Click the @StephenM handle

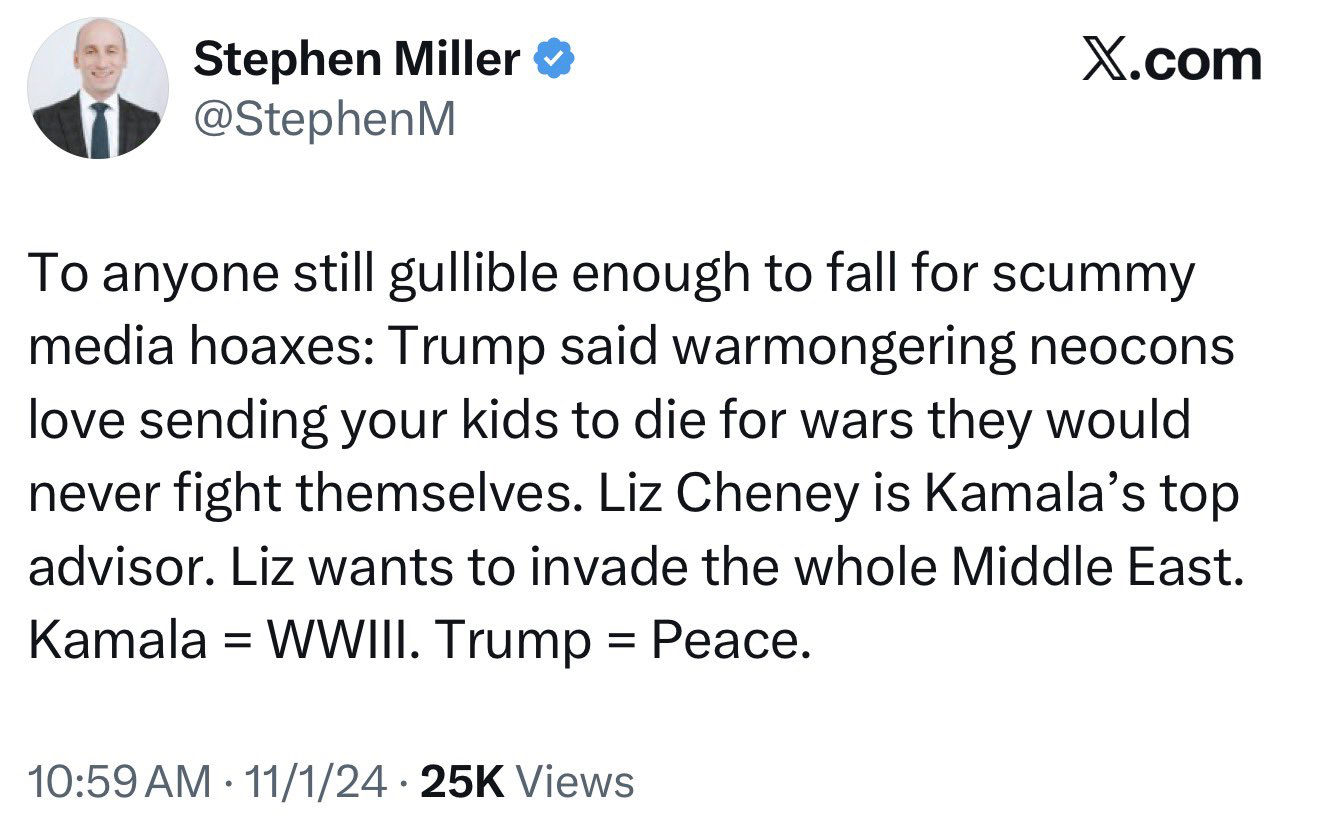click(x=324, y=119)
